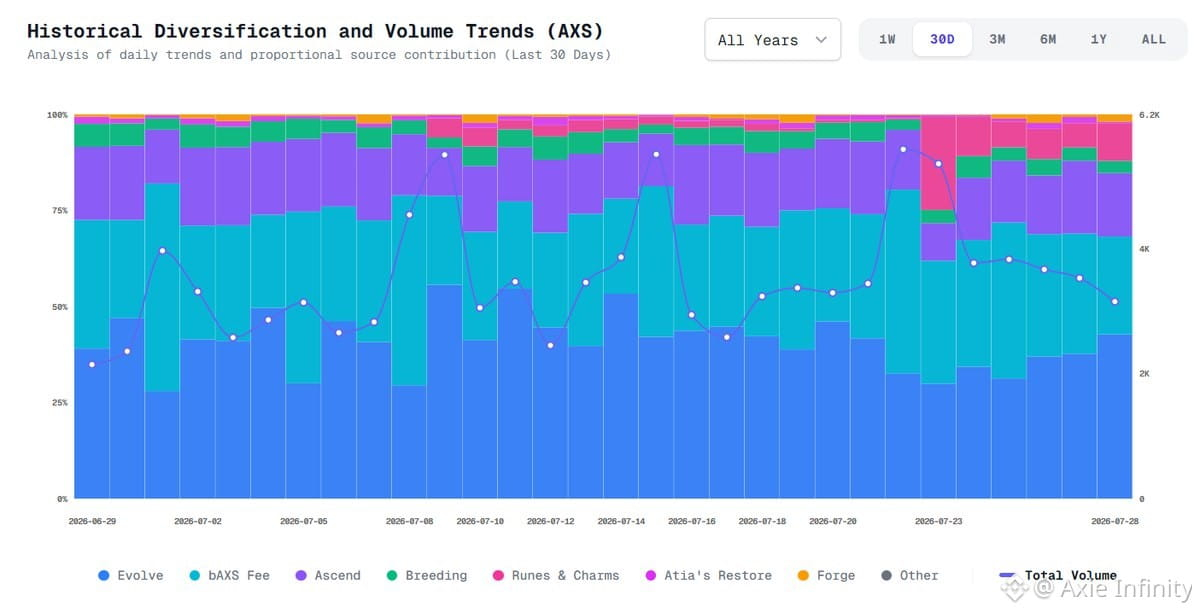Toggle Ascend series in the legend
The image size is (1200, 613).
pos(328,575)
